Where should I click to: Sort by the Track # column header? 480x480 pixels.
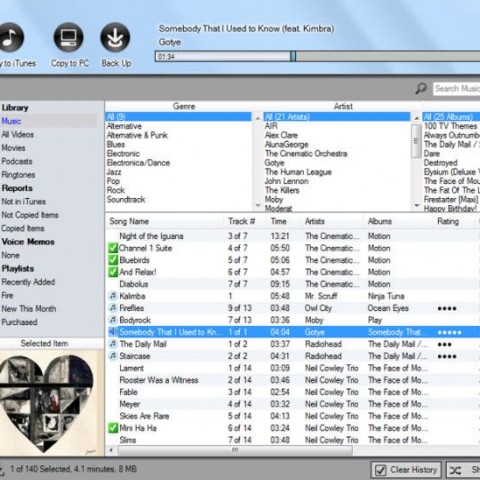click(x=245, y=221)
